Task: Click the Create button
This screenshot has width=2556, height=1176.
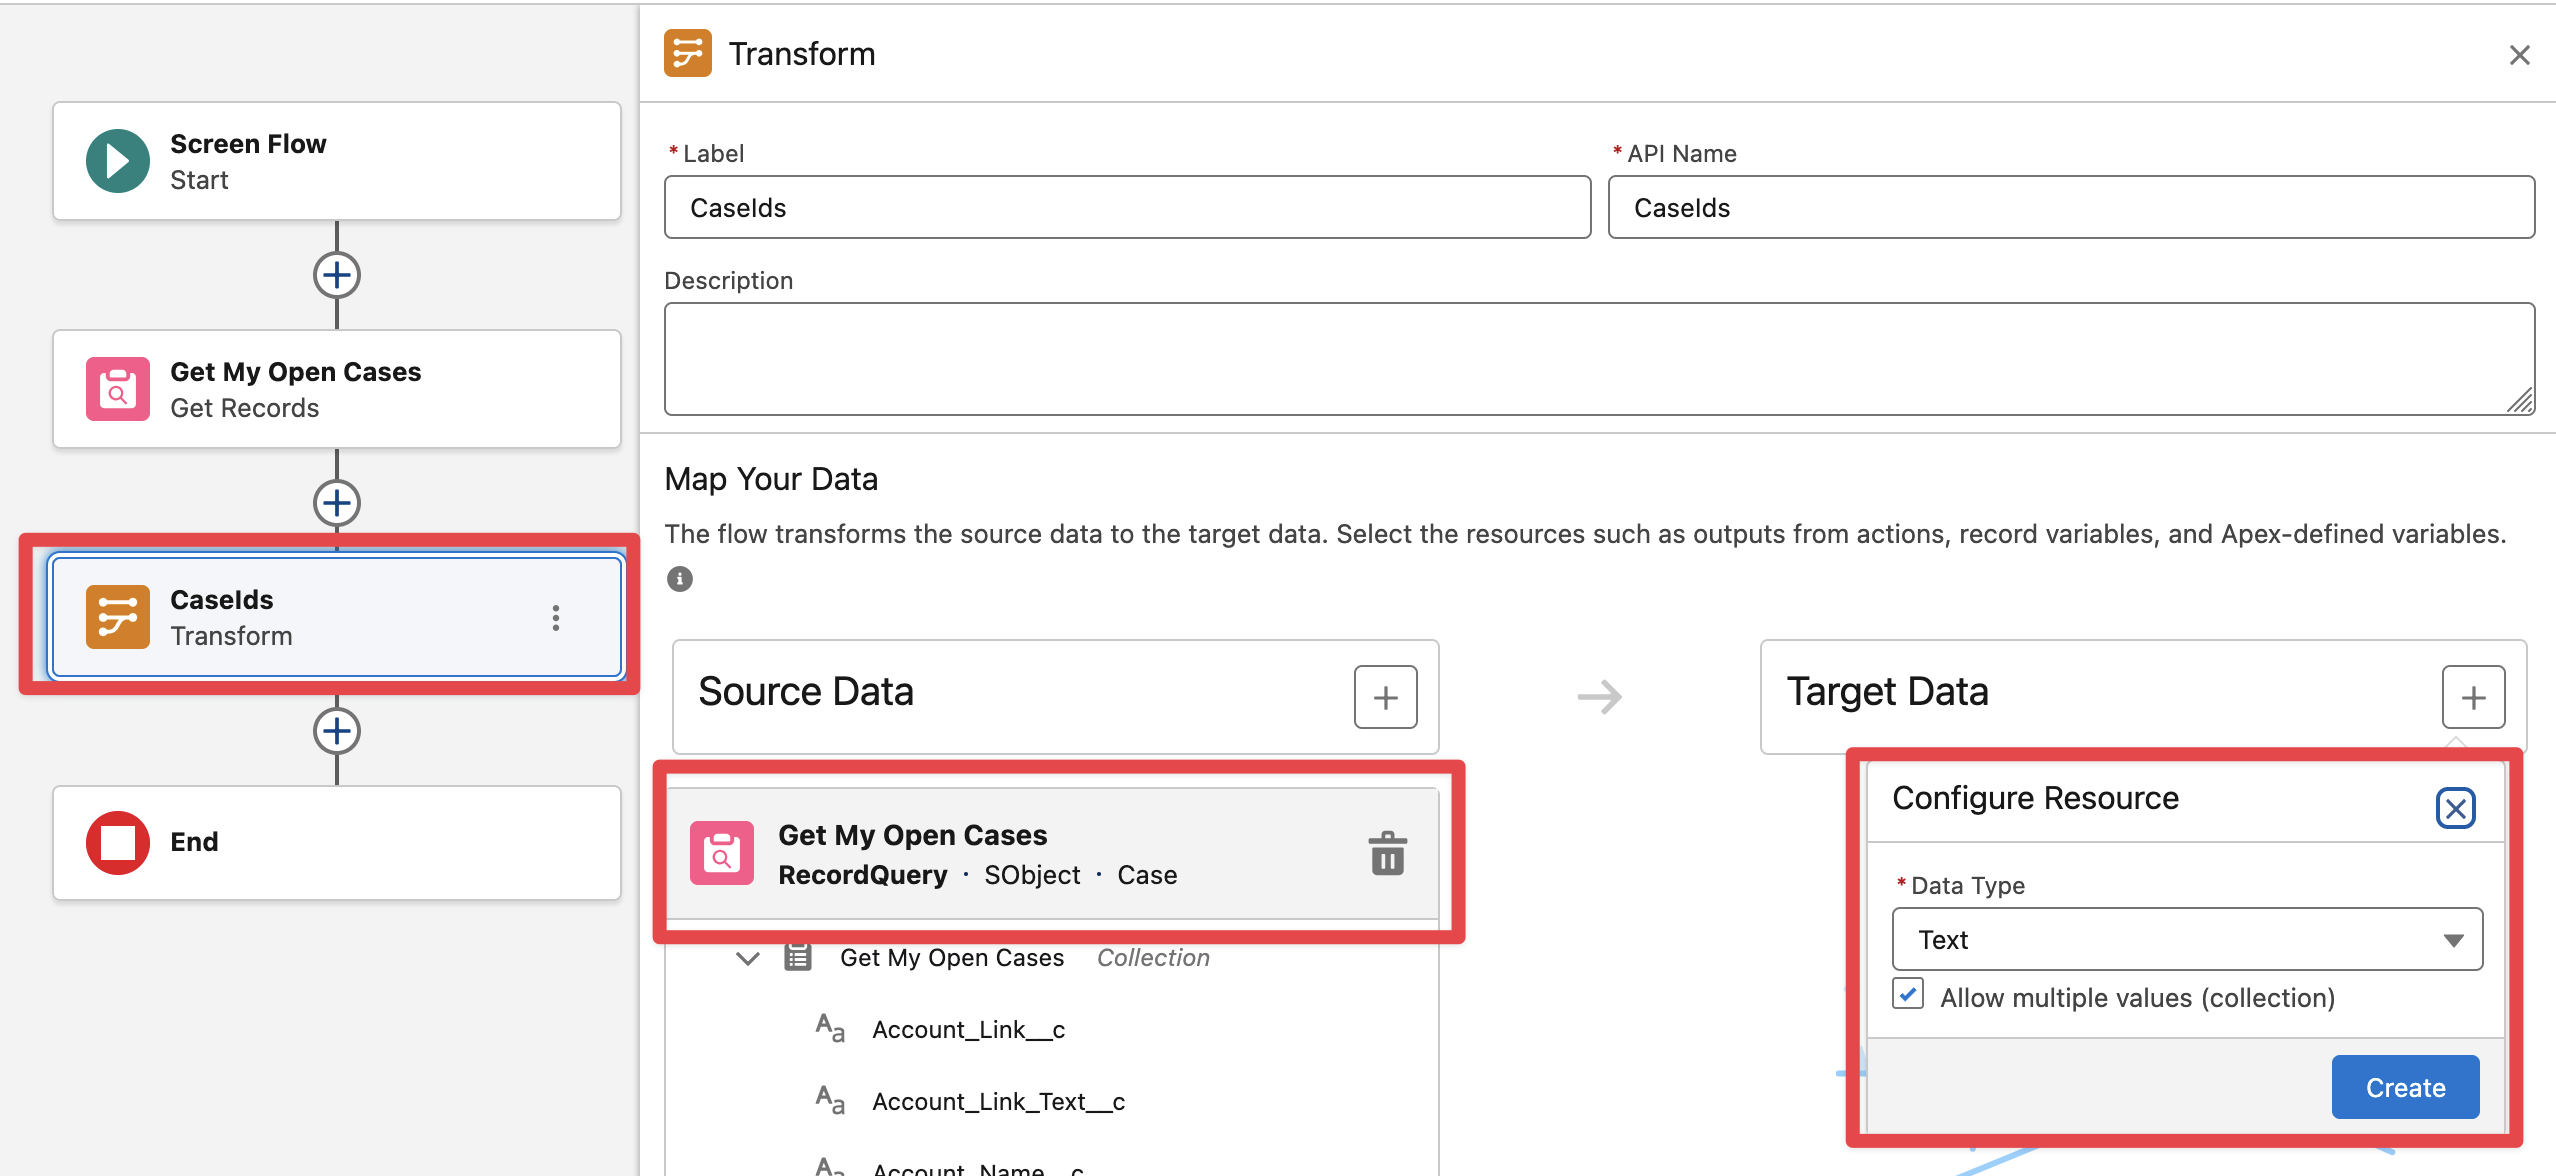Action: [2404, 1087]
